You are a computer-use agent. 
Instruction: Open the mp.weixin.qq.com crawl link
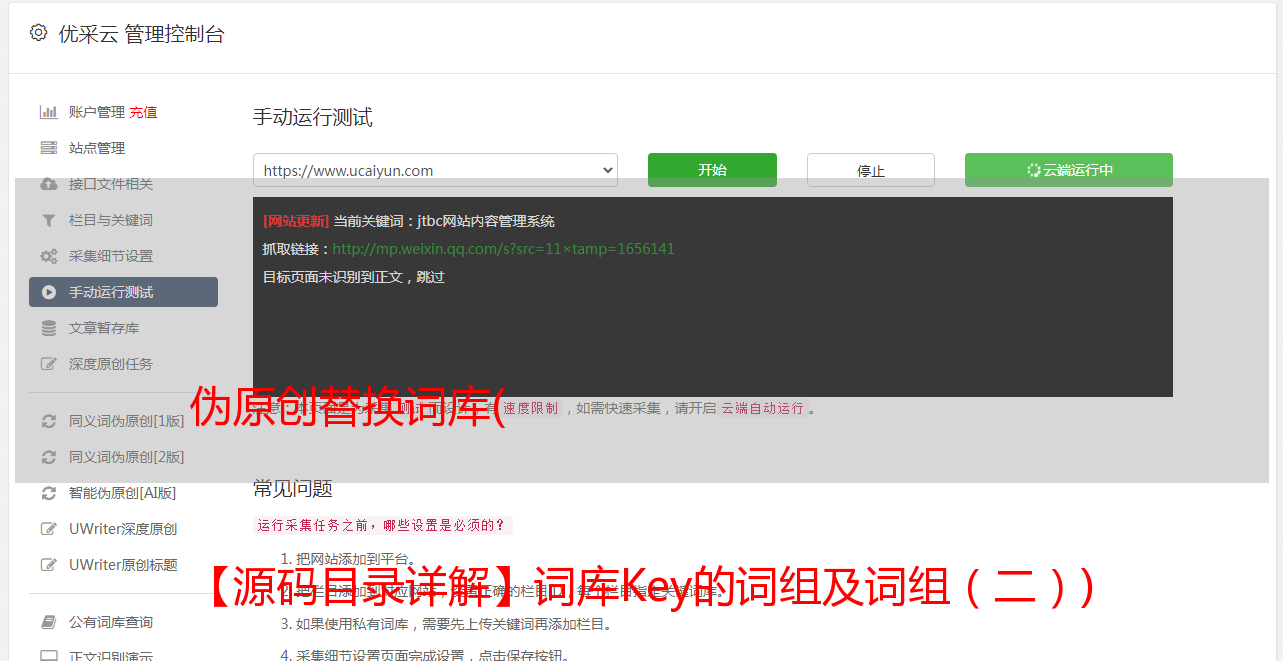tap(503, 249)
